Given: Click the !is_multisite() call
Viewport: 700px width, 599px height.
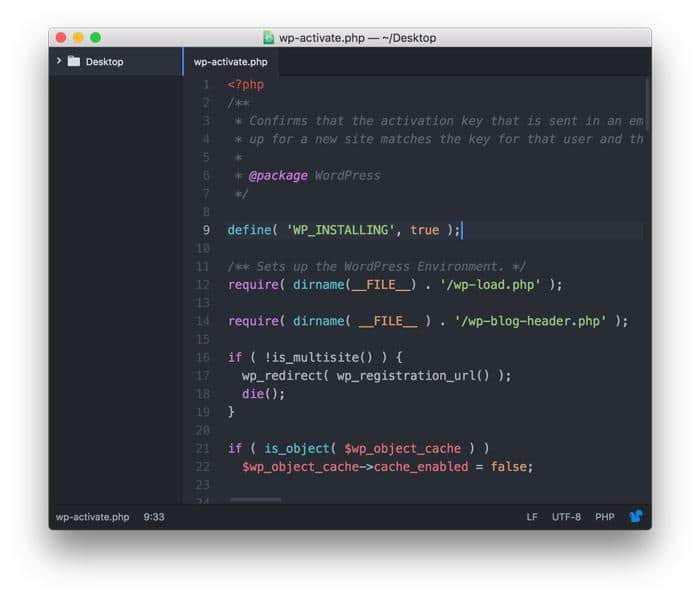Looking at the screenshot, I should [x=318, y=358].
